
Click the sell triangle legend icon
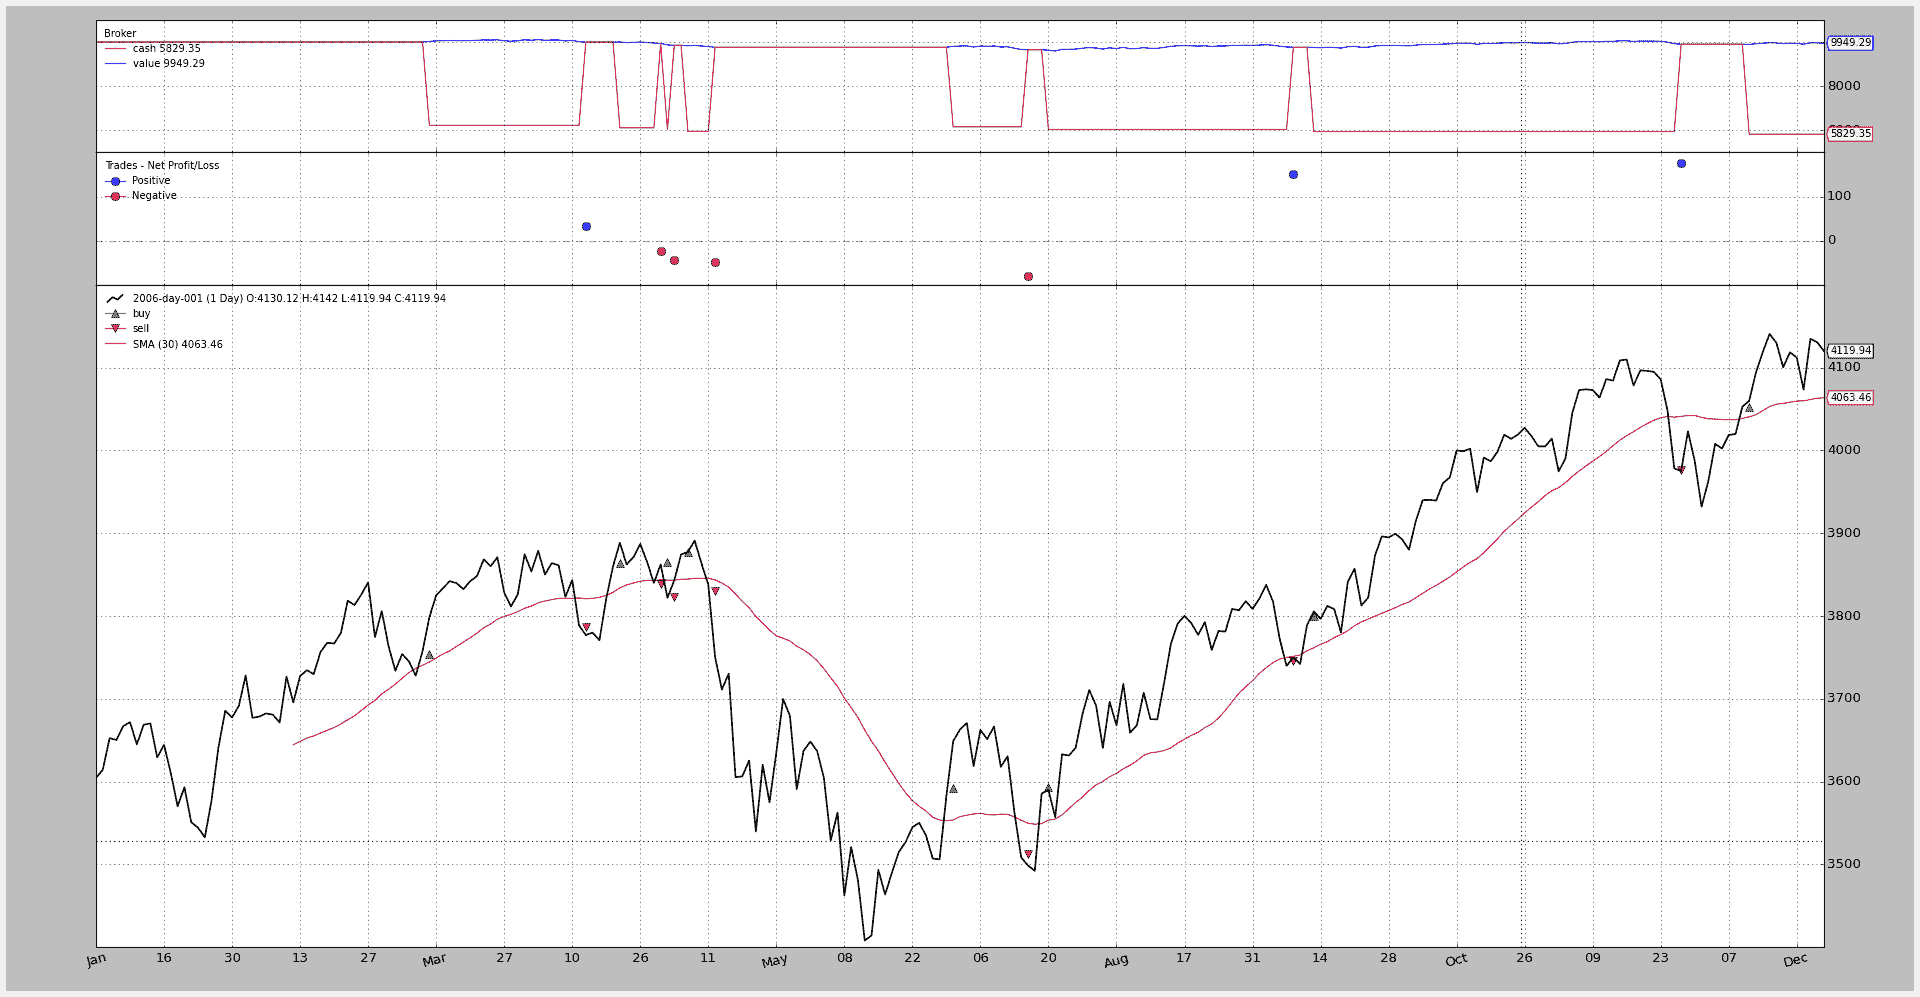point(115,329)
